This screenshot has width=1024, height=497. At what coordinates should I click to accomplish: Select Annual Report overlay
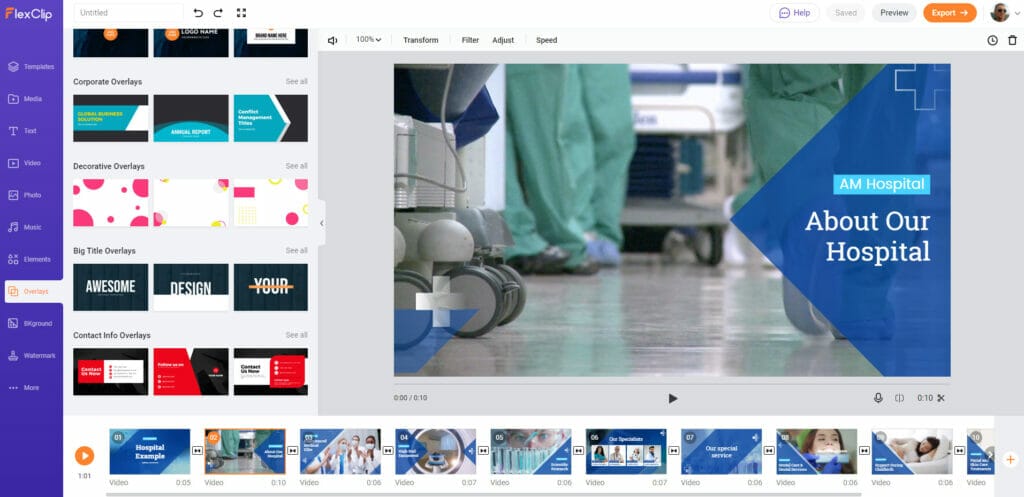click(191, 118)
